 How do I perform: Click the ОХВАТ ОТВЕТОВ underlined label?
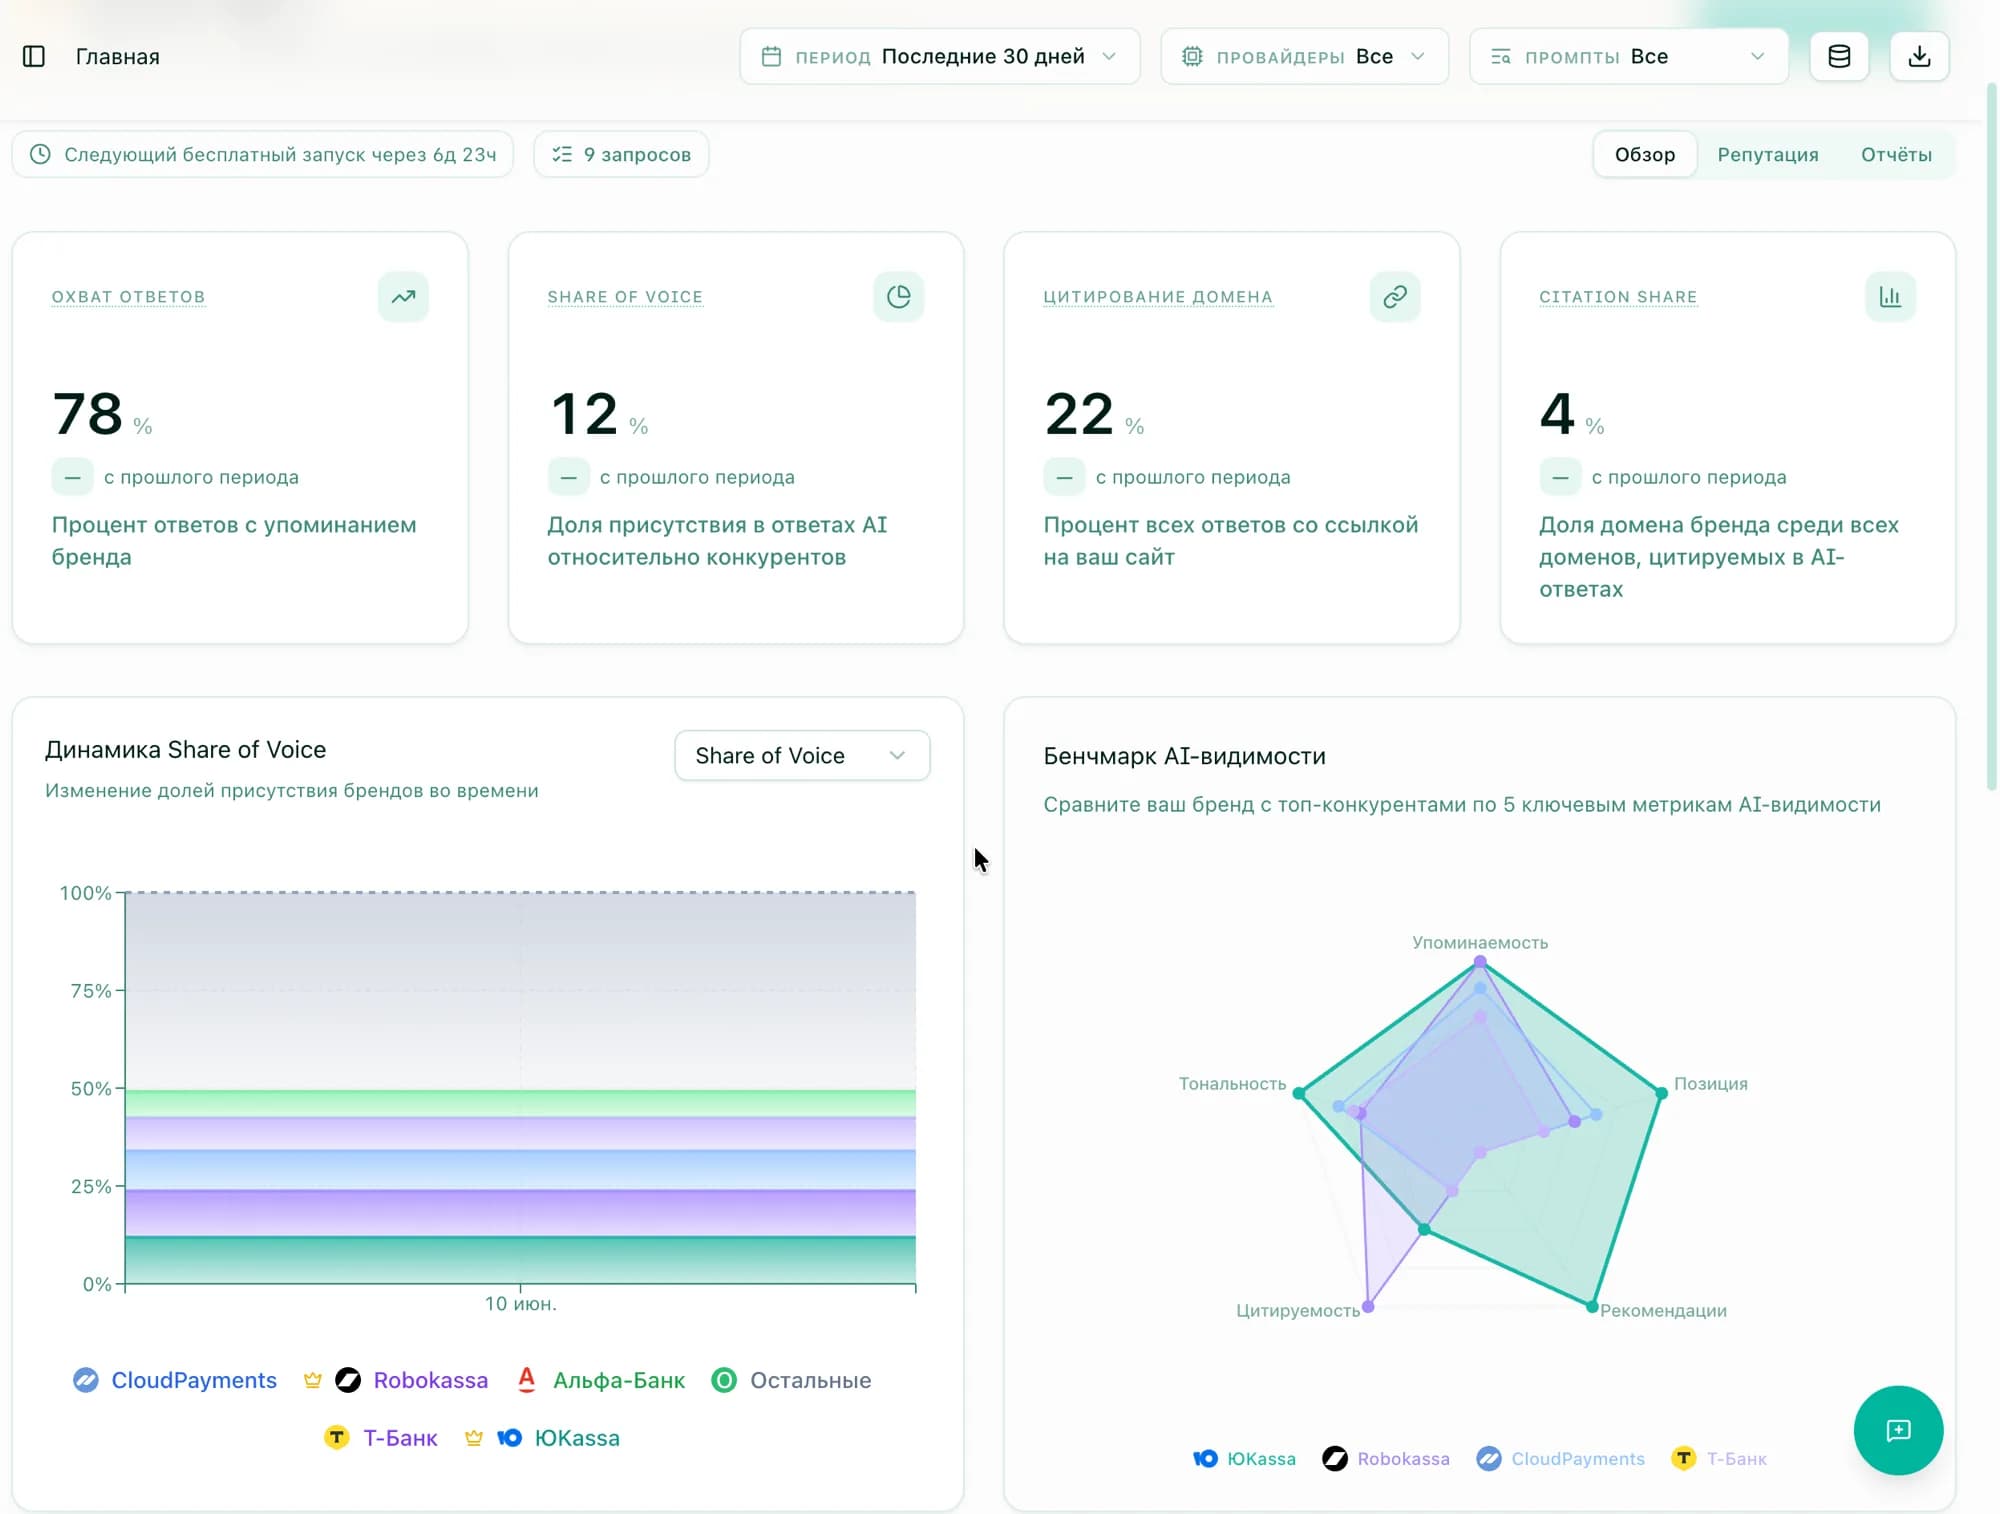click(x=128, y=297)
